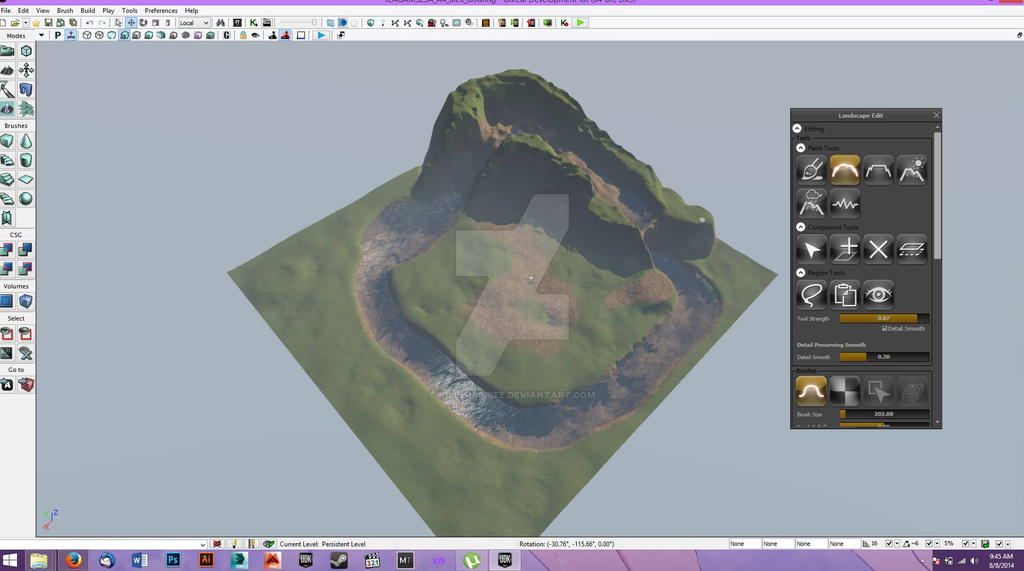Select the Sculpt paint tool
This screenshot has width=1024, height=571.
(x=811, y=170)
